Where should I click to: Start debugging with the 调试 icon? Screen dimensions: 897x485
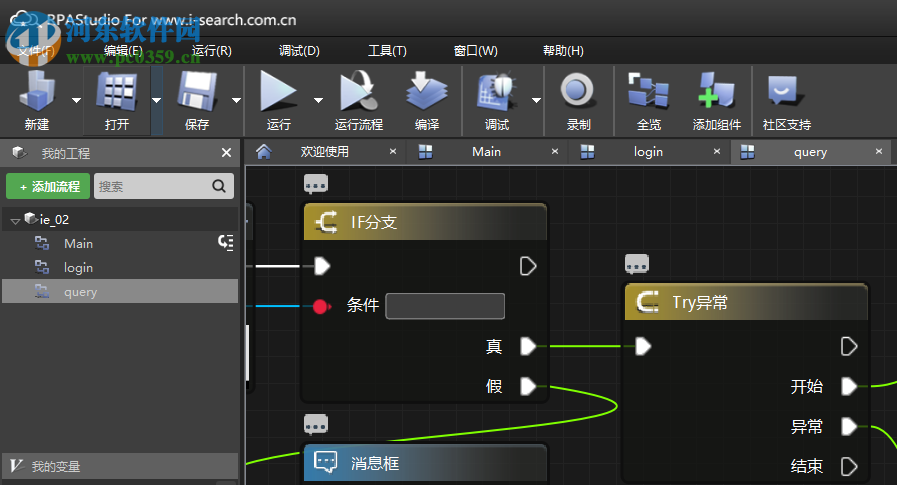click(496, 92)
